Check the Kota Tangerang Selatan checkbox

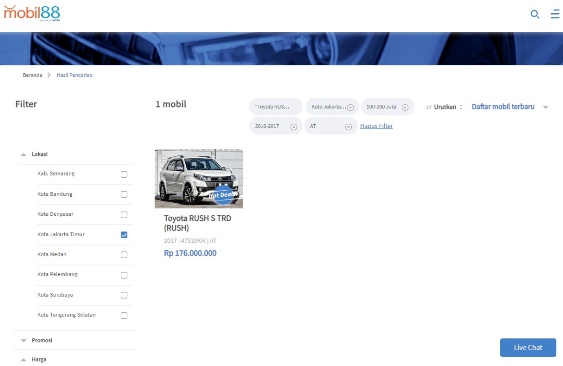[124, 315]
